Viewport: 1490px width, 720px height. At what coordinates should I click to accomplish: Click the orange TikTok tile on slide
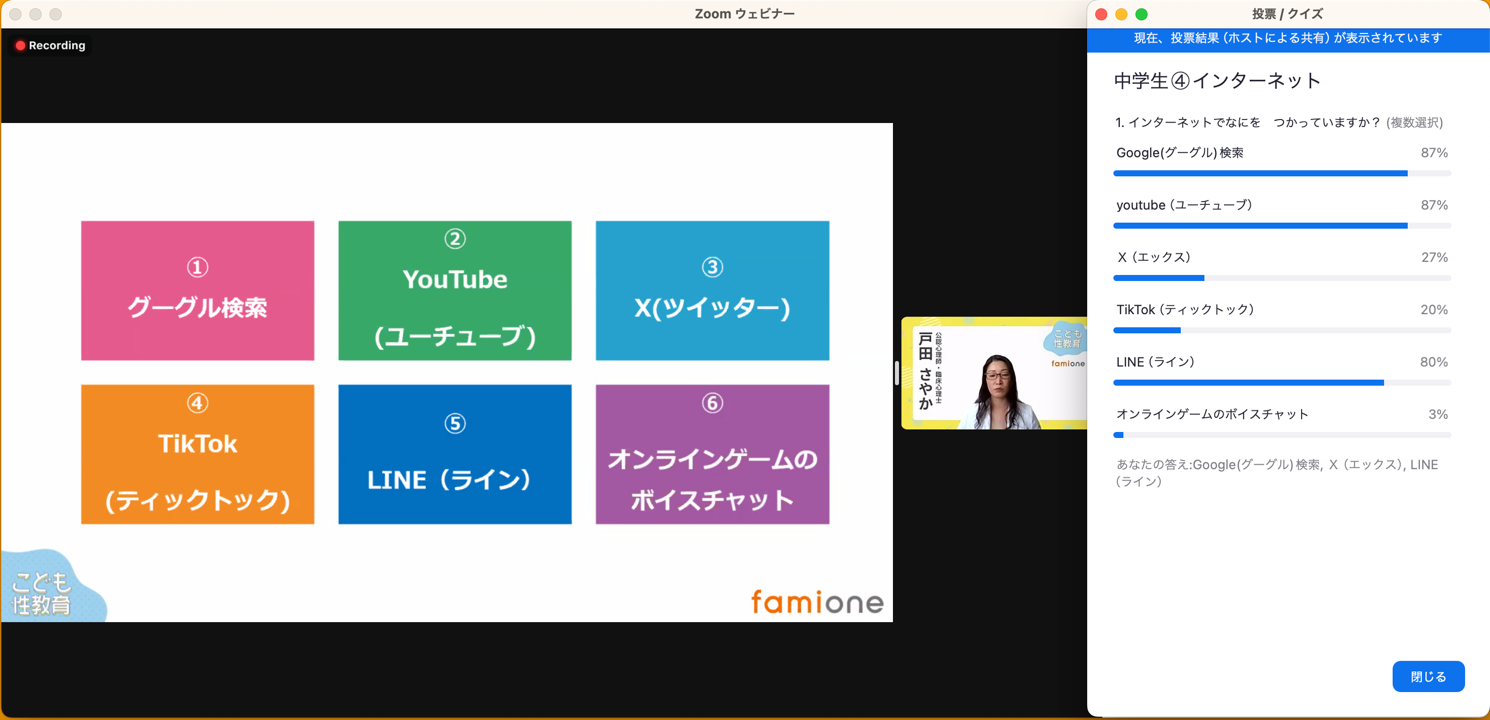tap(198, 454)
